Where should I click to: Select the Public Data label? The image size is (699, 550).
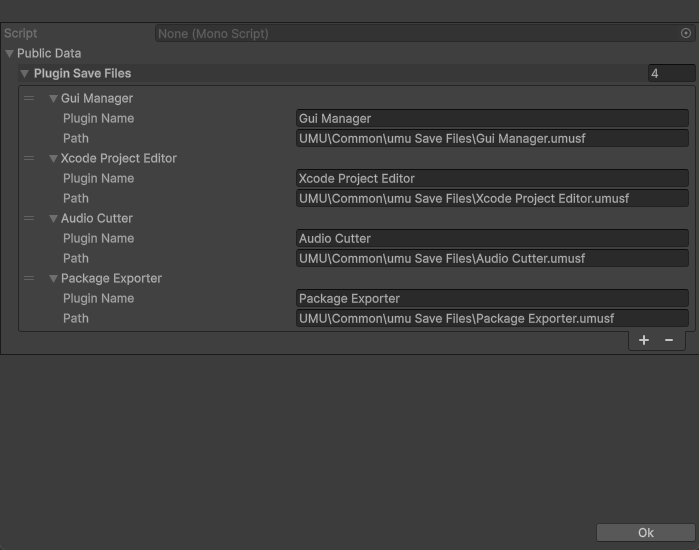tap(49, 53)
